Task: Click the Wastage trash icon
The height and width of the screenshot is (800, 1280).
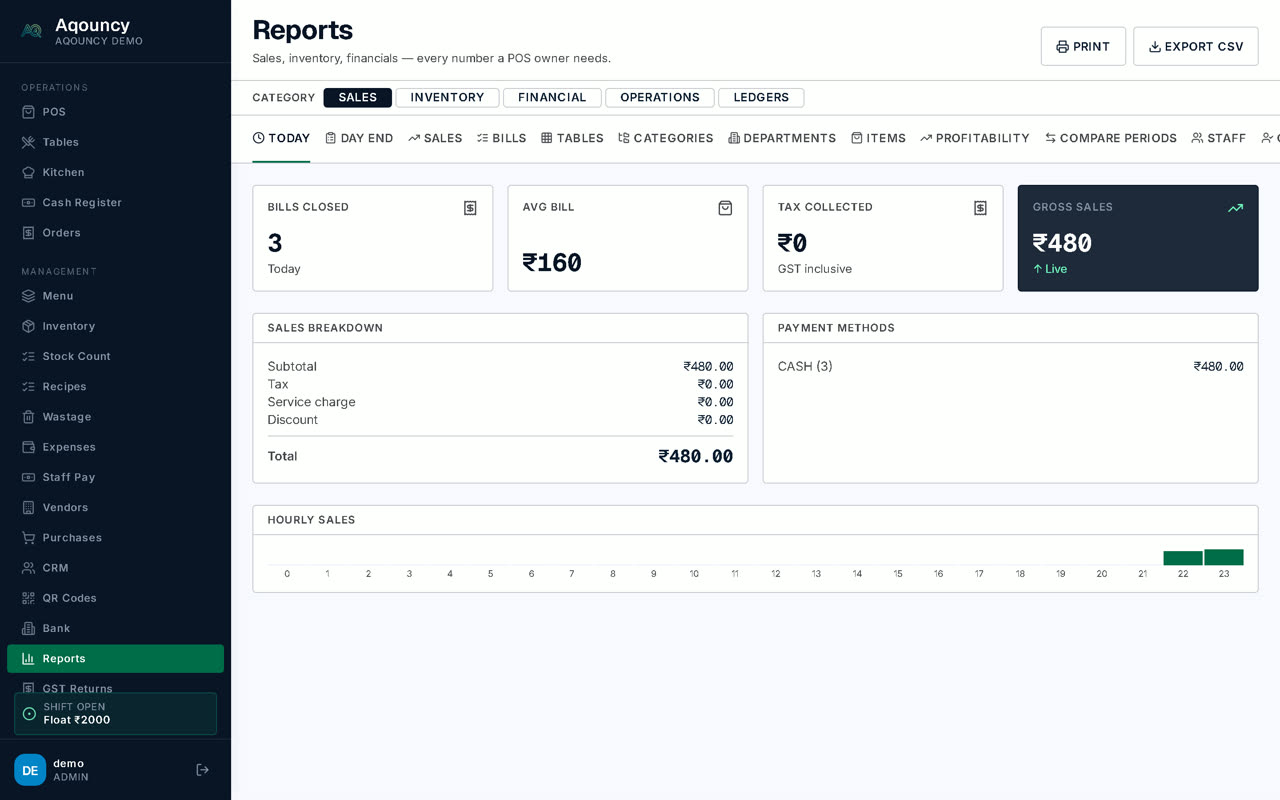Action: (28, 417)
